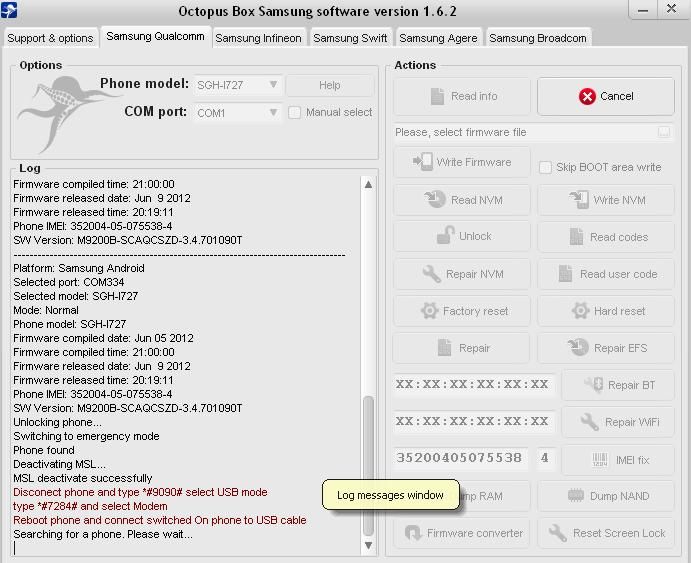Click the Repair document icon

click(444, 348)
